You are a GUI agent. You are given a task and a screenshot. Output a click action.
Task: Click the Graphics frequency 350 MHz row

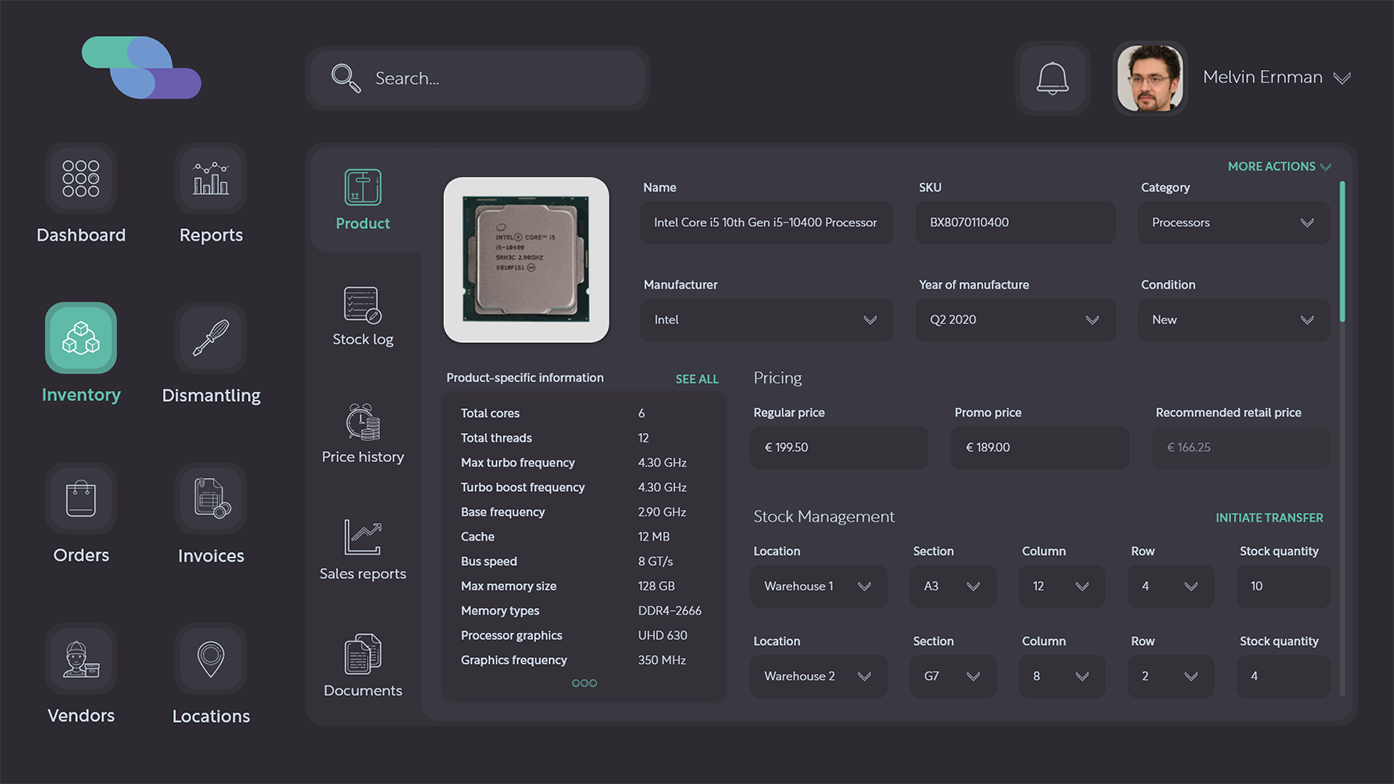(584, 661)
